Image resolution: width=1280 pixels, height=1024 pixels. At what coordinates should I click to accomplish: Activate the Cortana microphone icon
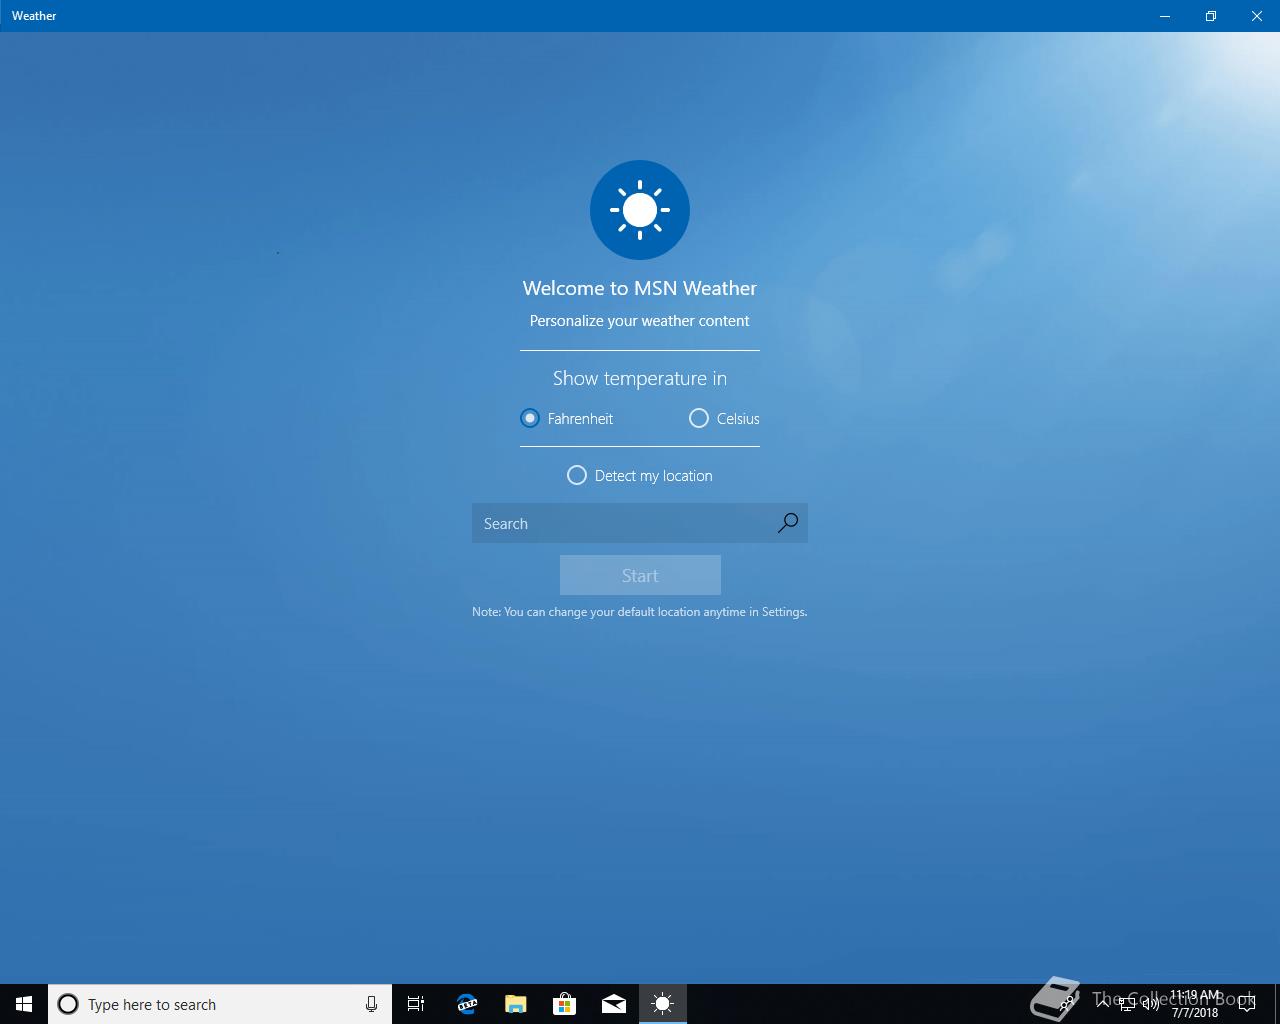click(371, 1004)
